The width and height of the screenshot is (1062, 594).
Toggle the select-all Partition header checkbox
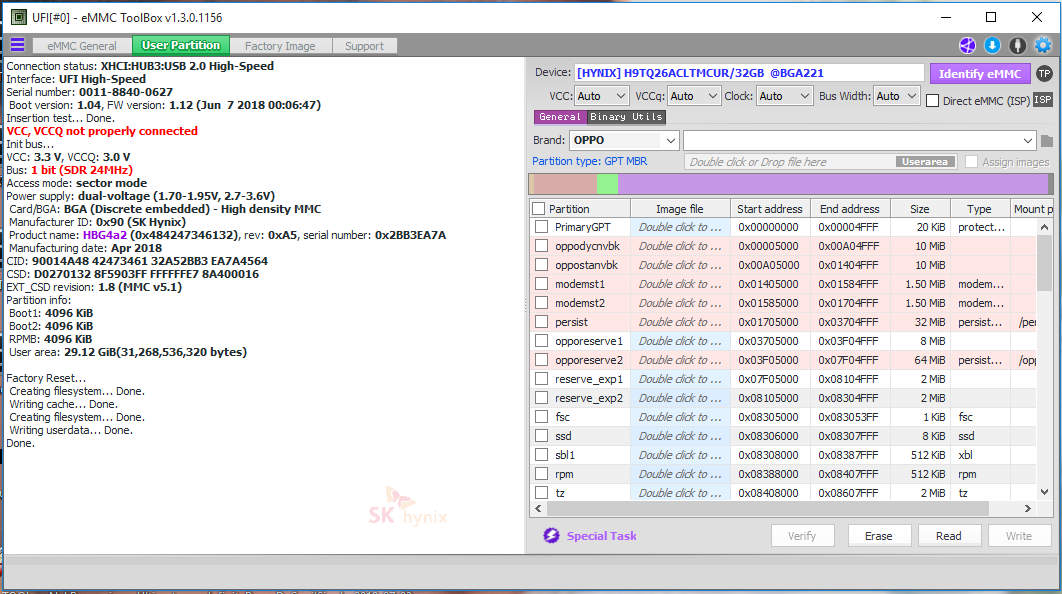point(539,209)
